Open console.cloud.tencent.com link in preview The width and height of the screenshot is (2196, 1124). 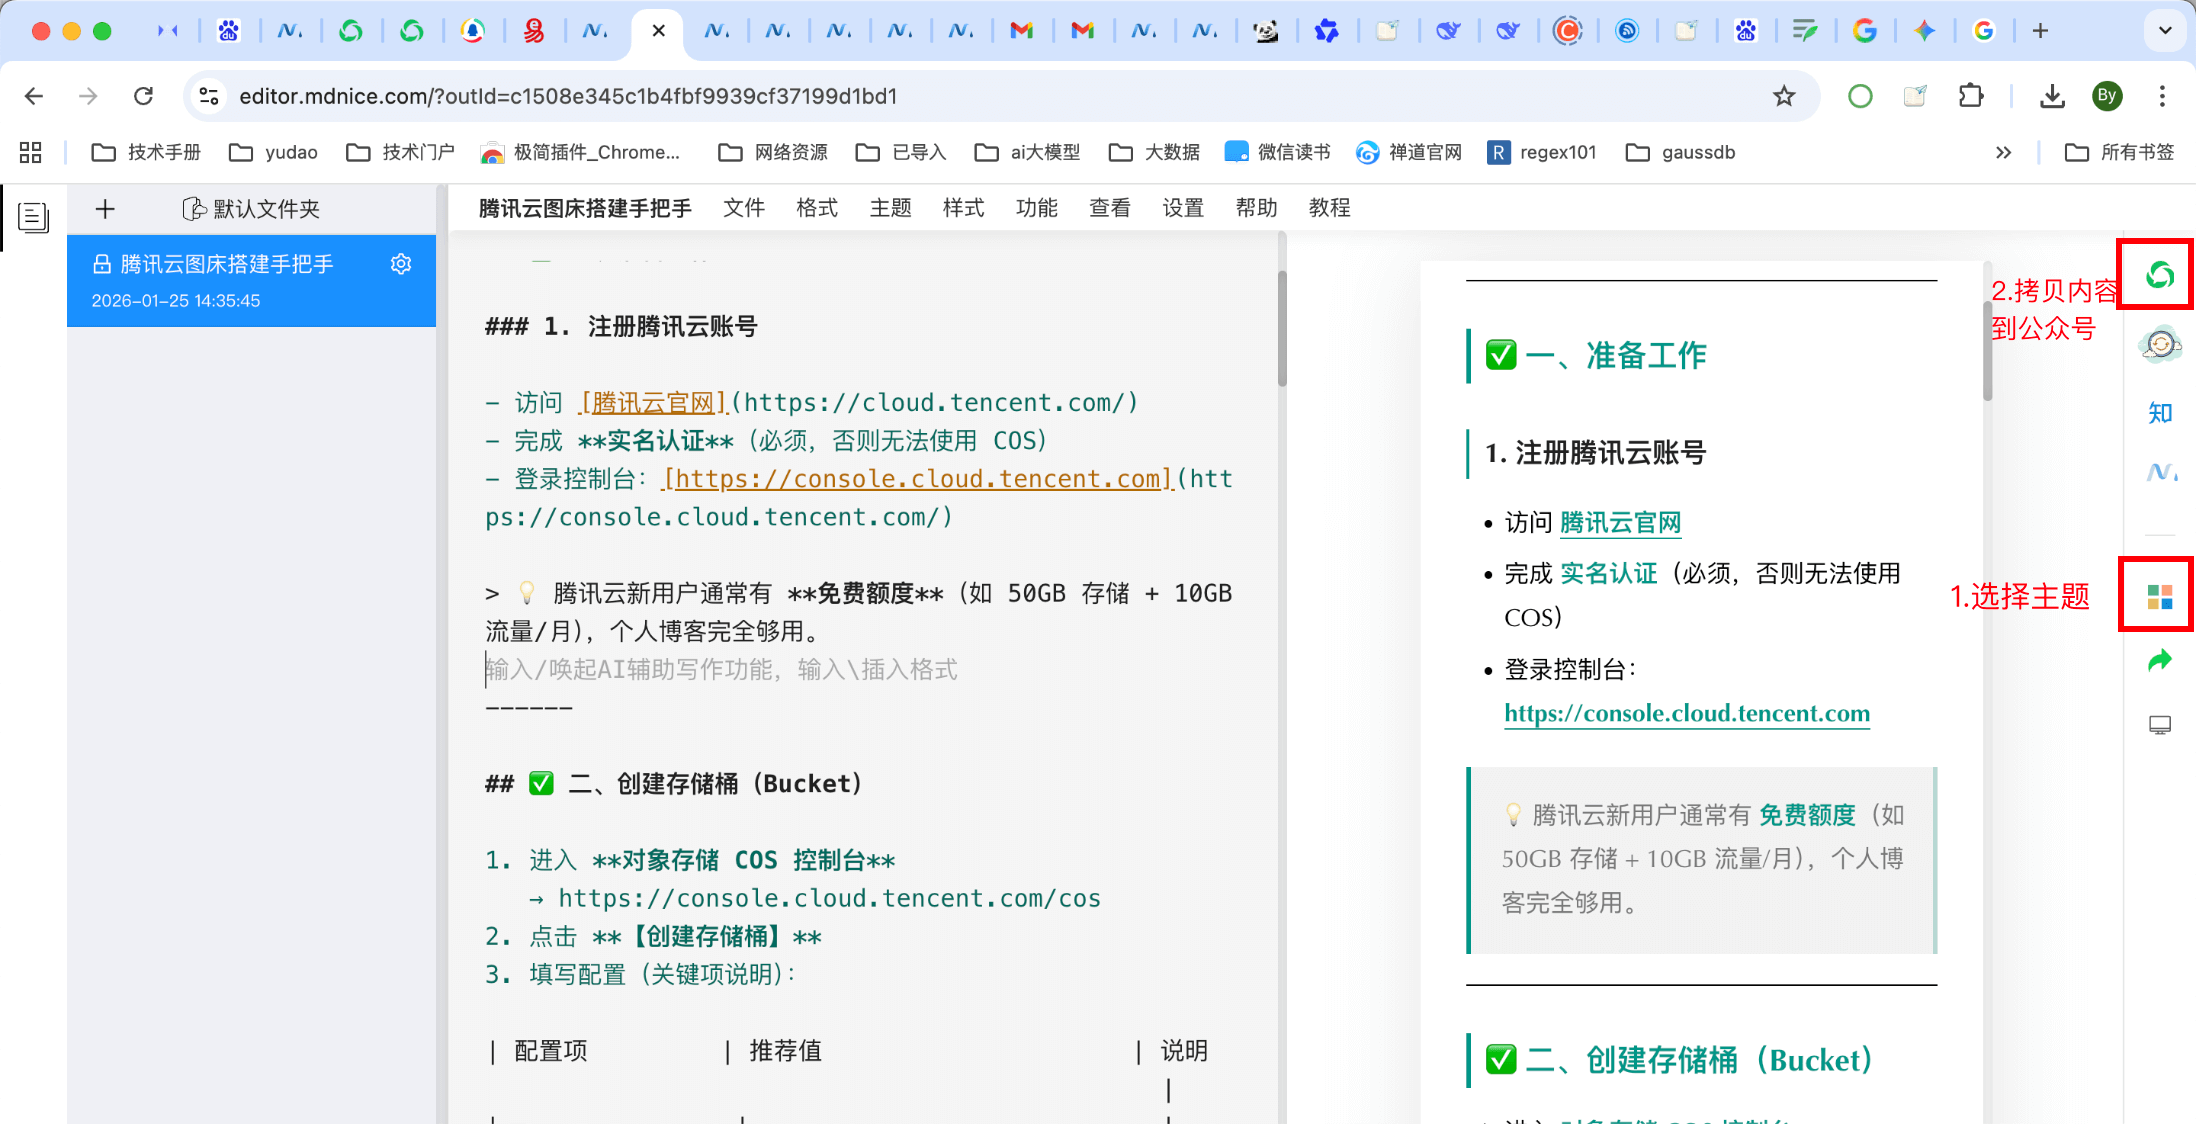[x=1686, y=713]
